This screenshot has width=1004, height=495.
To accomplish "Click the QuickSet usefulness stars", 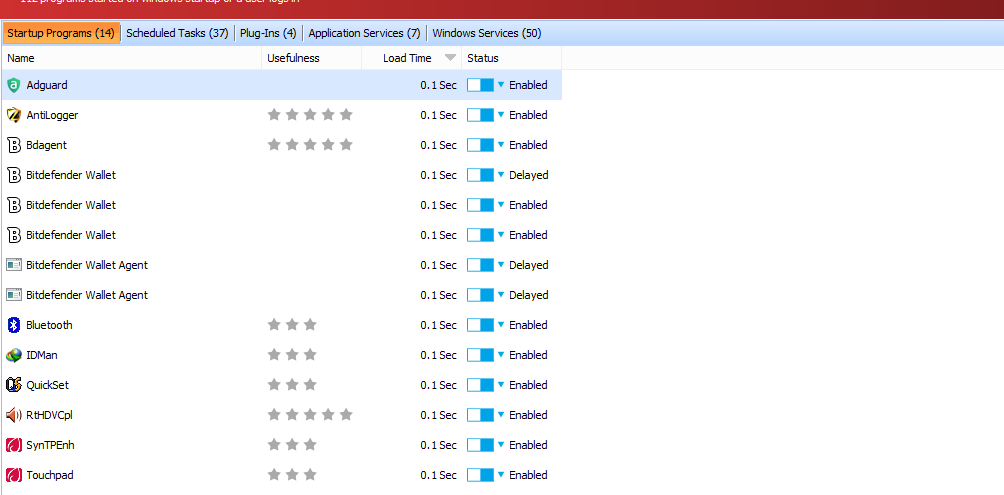I will (292, 385).
